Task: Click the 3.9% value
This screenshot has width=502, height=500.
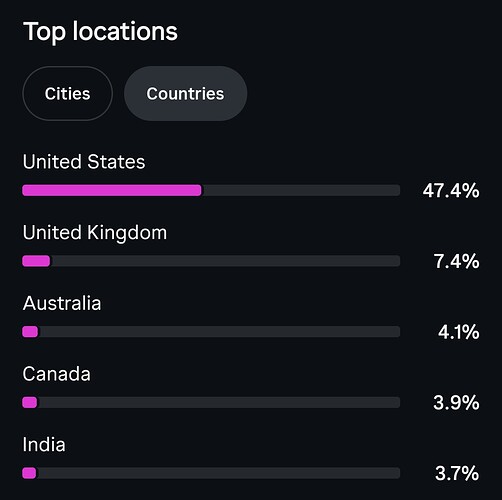Action: pos(456,403)
